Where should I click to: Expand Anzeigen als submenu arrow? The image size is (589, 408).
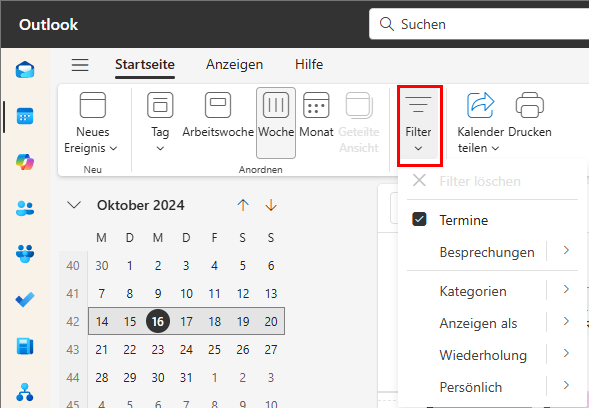point(566,321)
